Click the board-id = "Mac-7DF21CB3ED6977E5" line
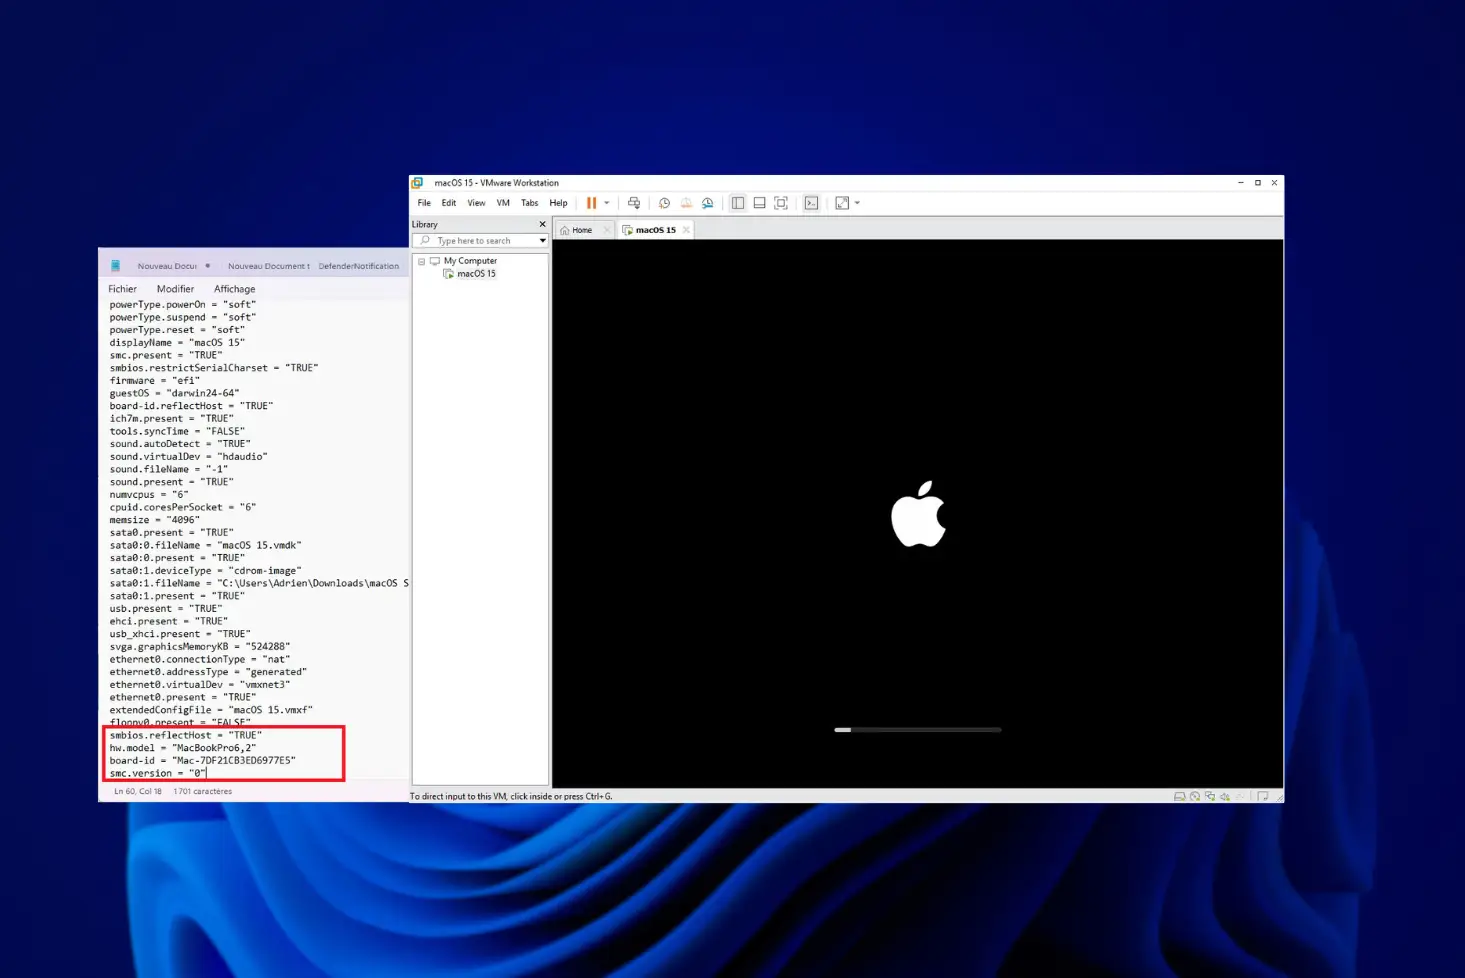This screenshot has width=1465, height=978. 203,760
